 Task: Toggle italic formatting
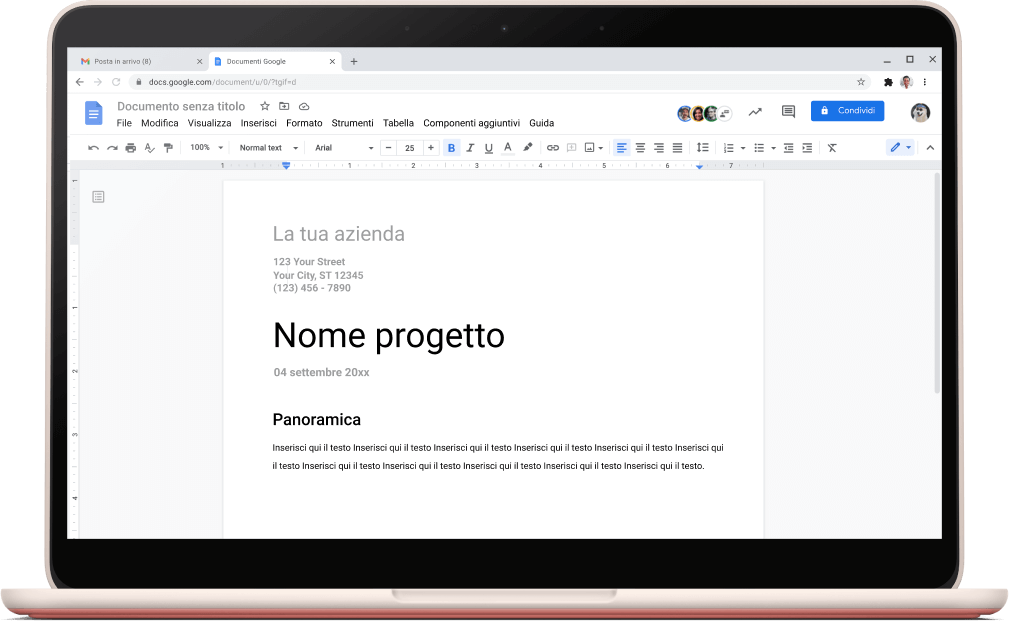point(470,148)
